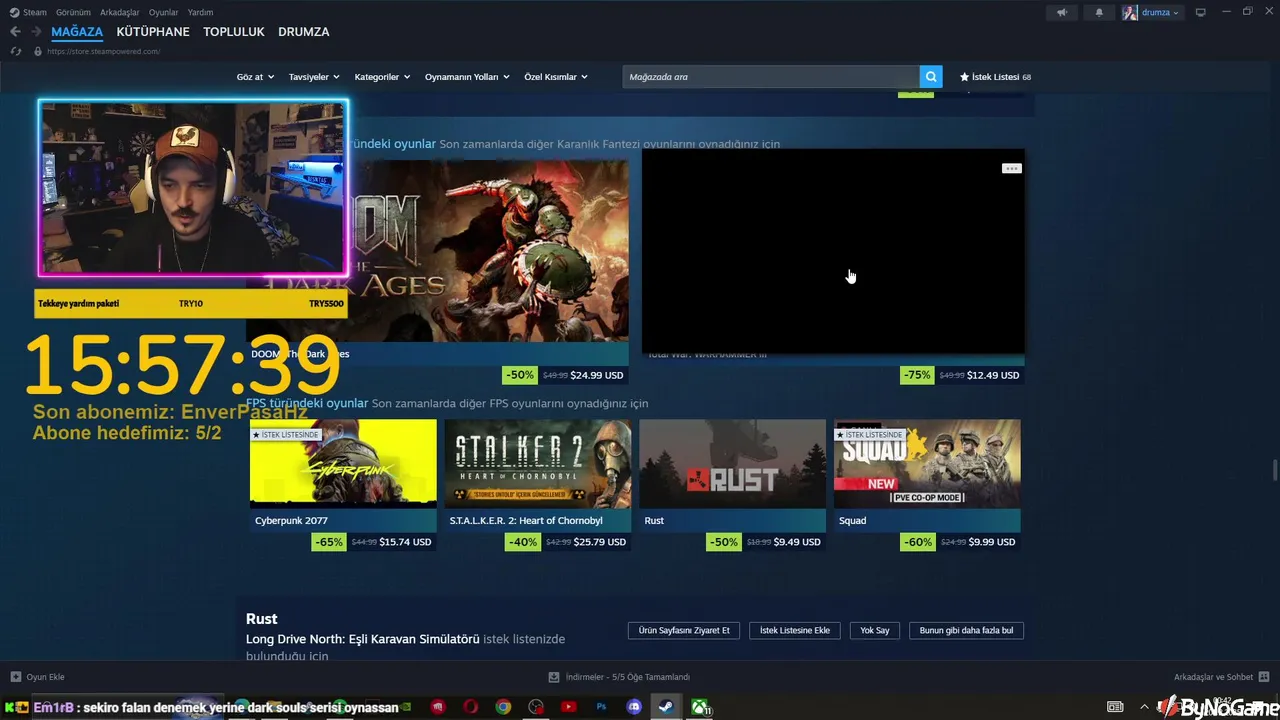Expand the Özel Kısımlar dropdown
1280x720 pixels.
556,77
